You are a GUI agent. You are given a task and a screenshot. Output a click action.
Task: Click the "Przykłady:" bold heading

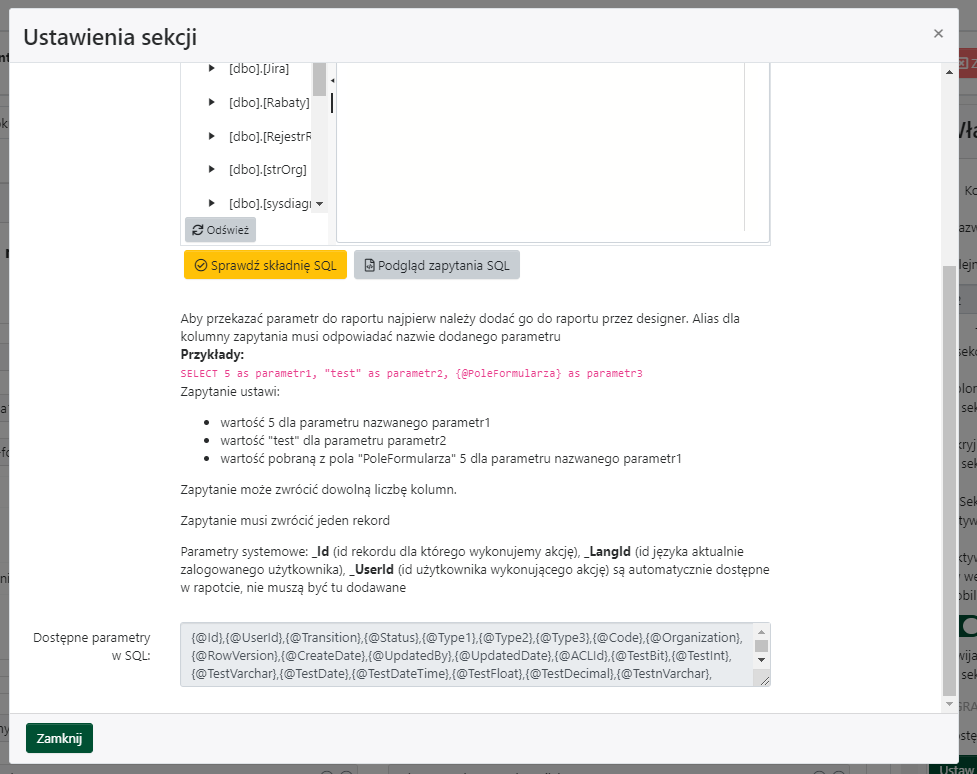click(212, 355)
